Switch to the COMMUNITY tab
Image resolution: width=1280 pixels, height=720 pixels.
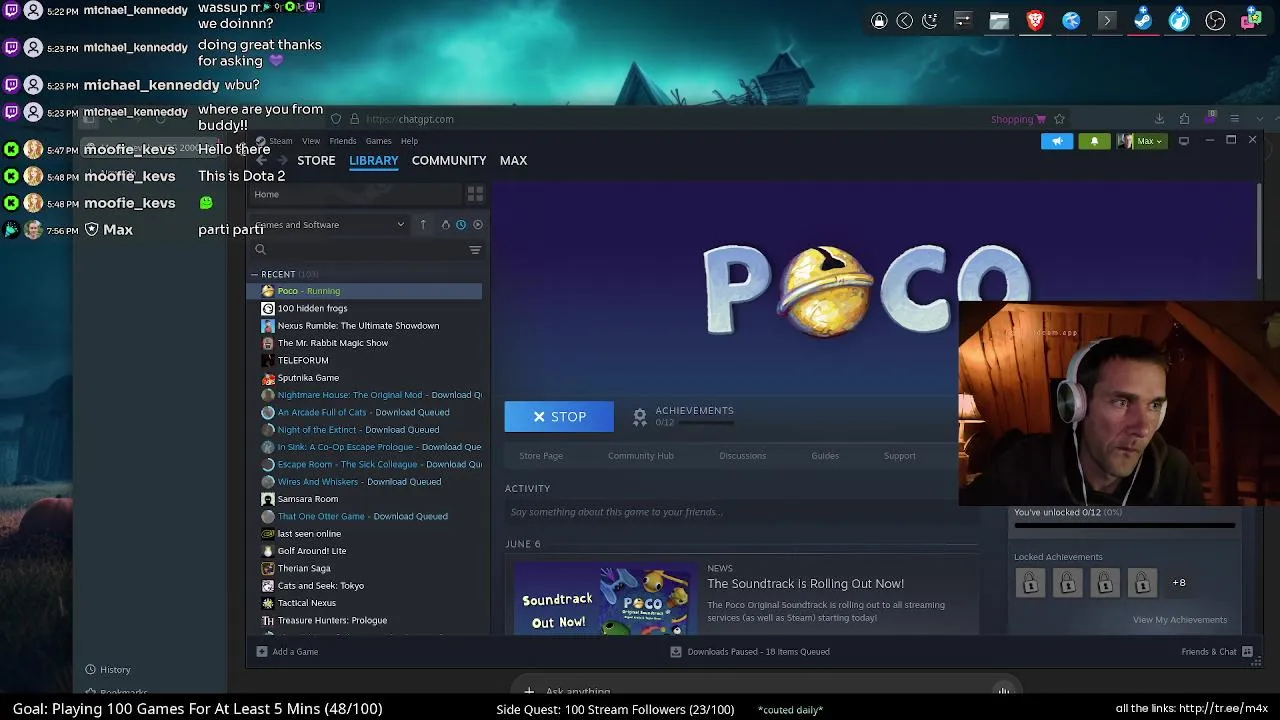449,160
